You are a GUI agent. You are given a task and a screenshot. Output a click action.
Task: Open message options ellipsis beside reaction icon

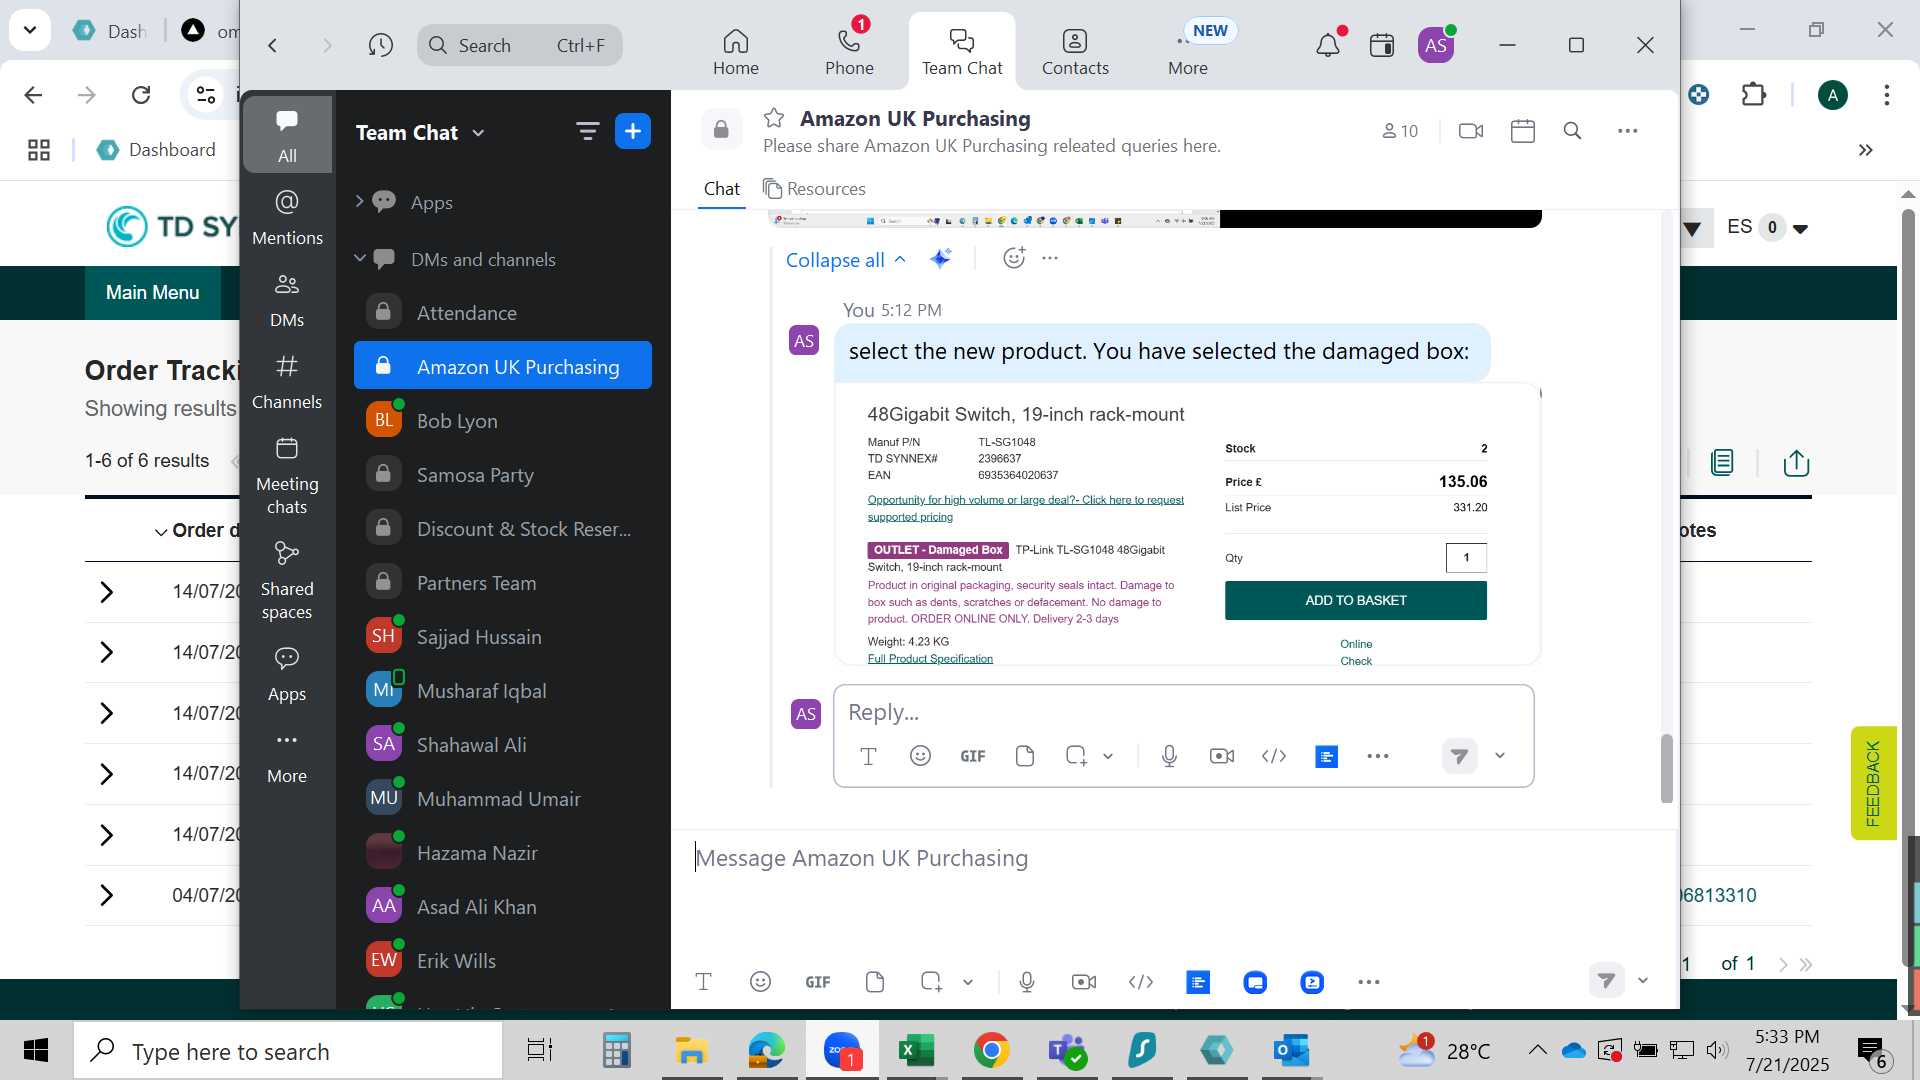1050,258
